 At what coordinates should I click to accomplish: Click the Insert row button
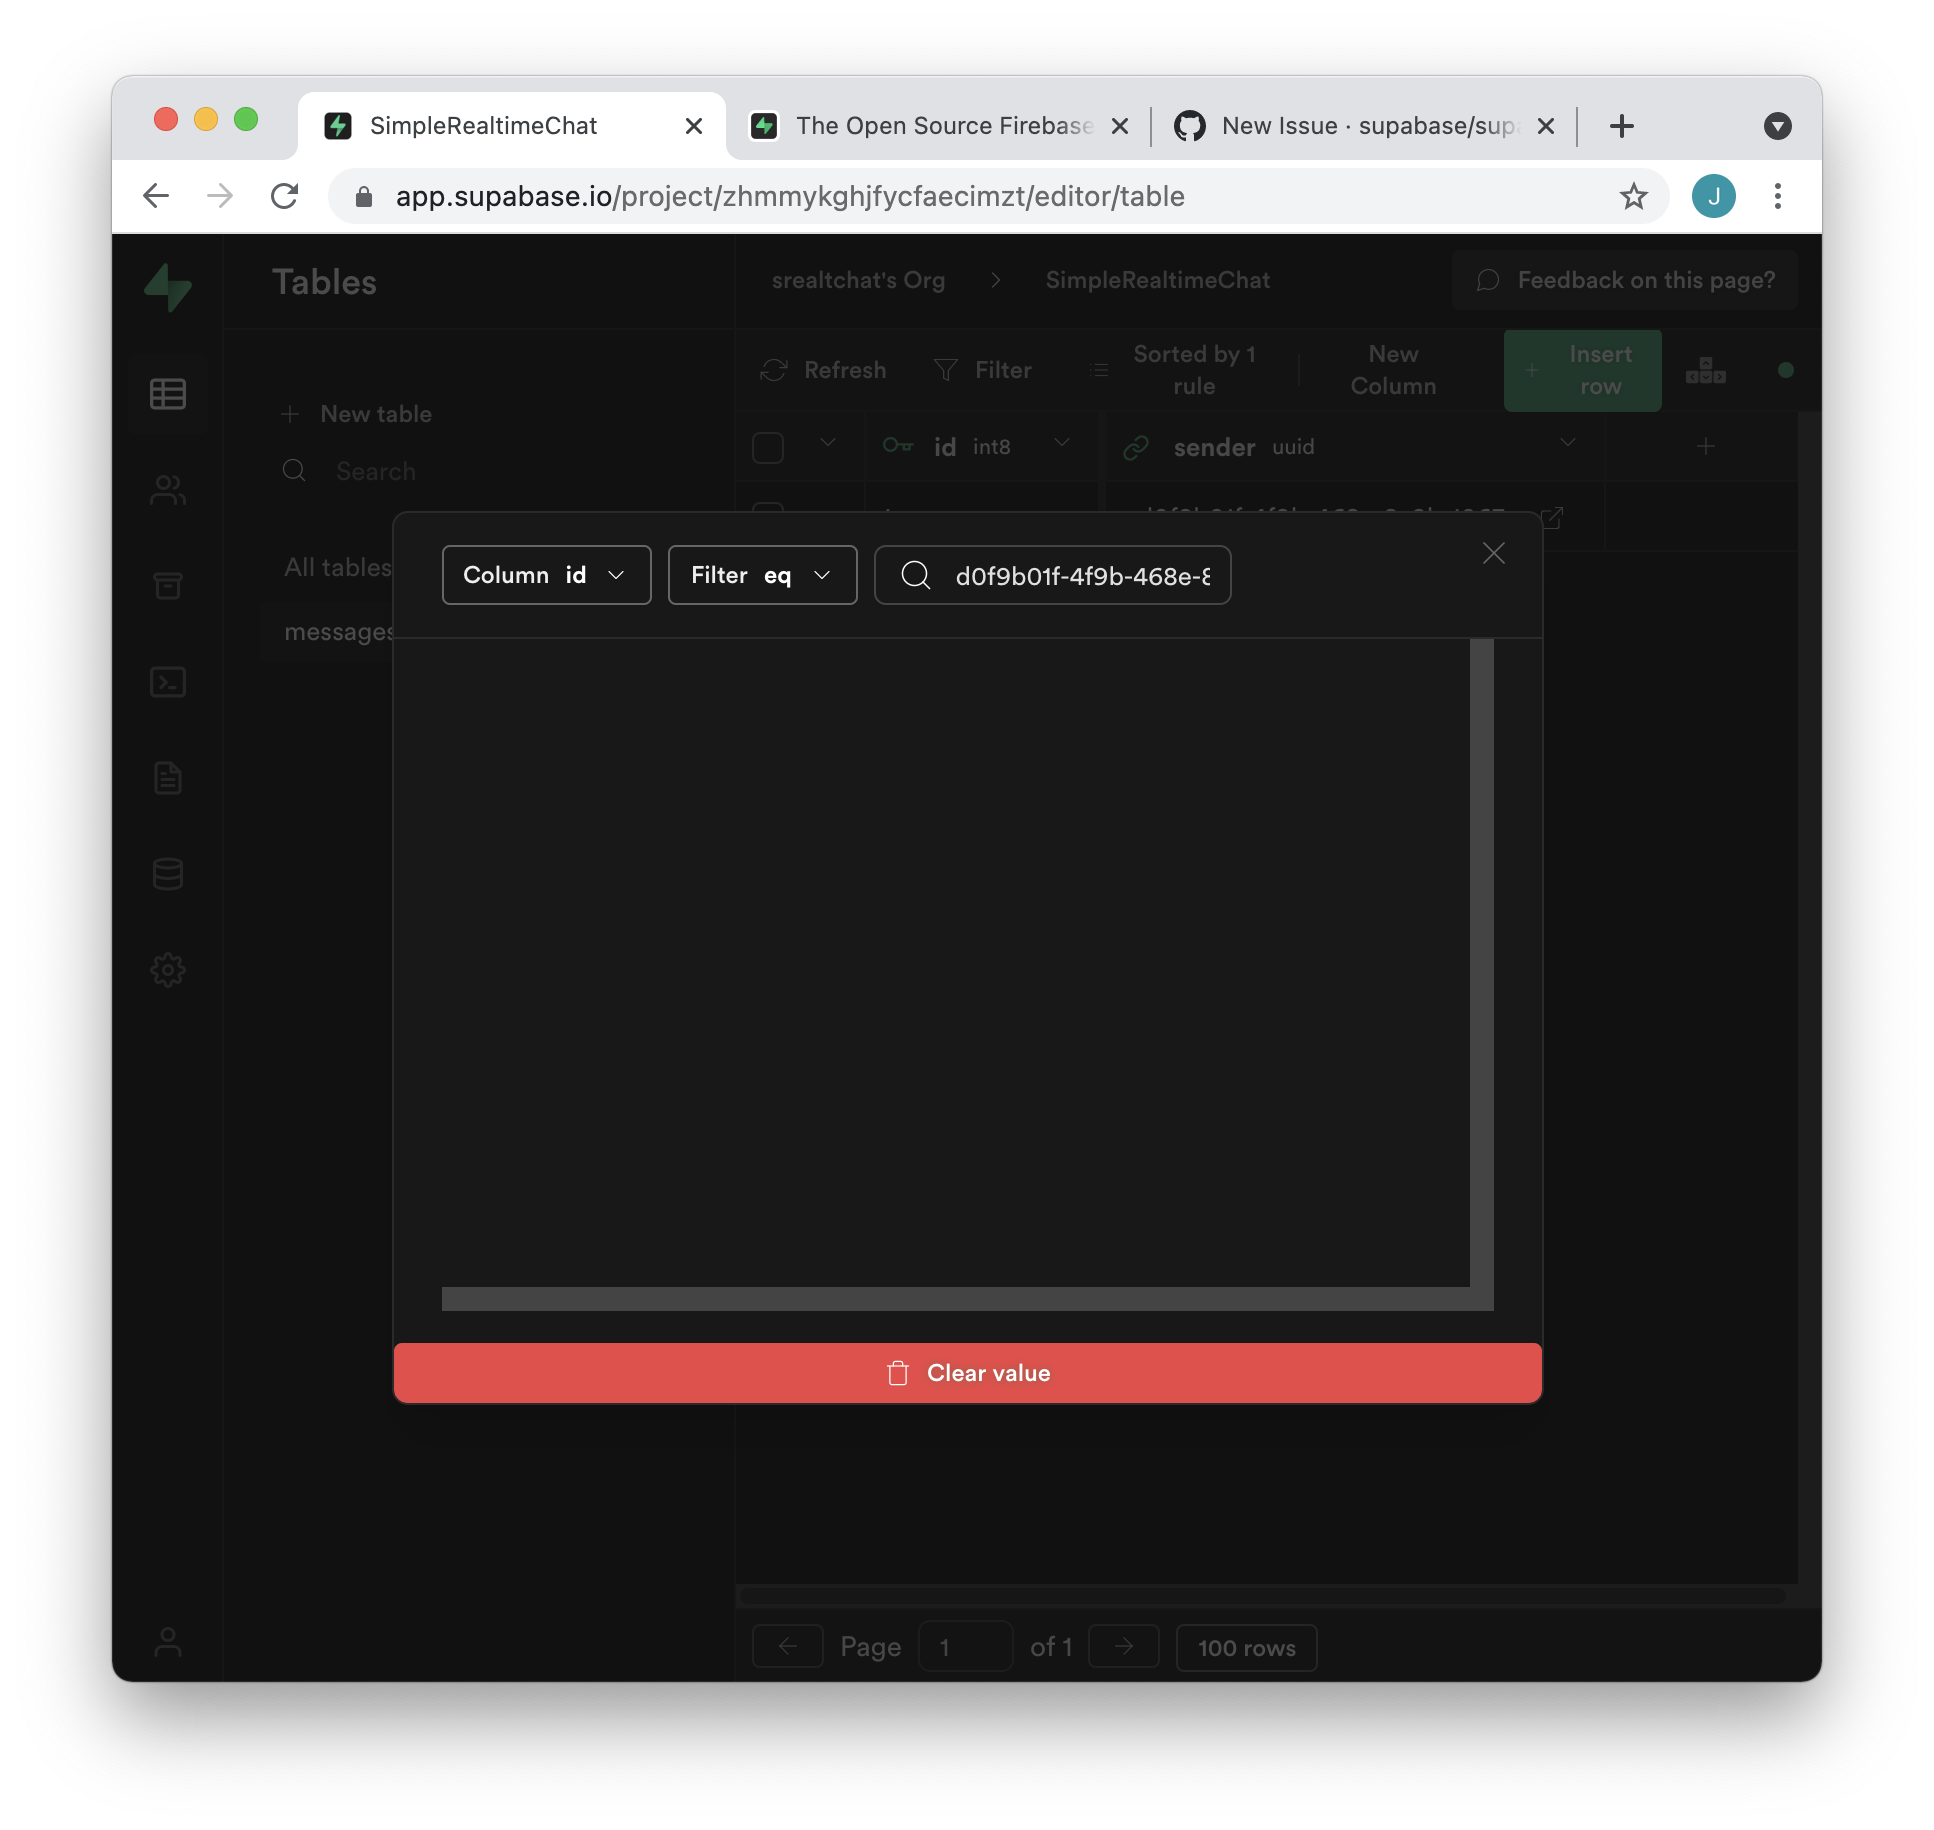pyautogui.click(x=1583, y=370)
